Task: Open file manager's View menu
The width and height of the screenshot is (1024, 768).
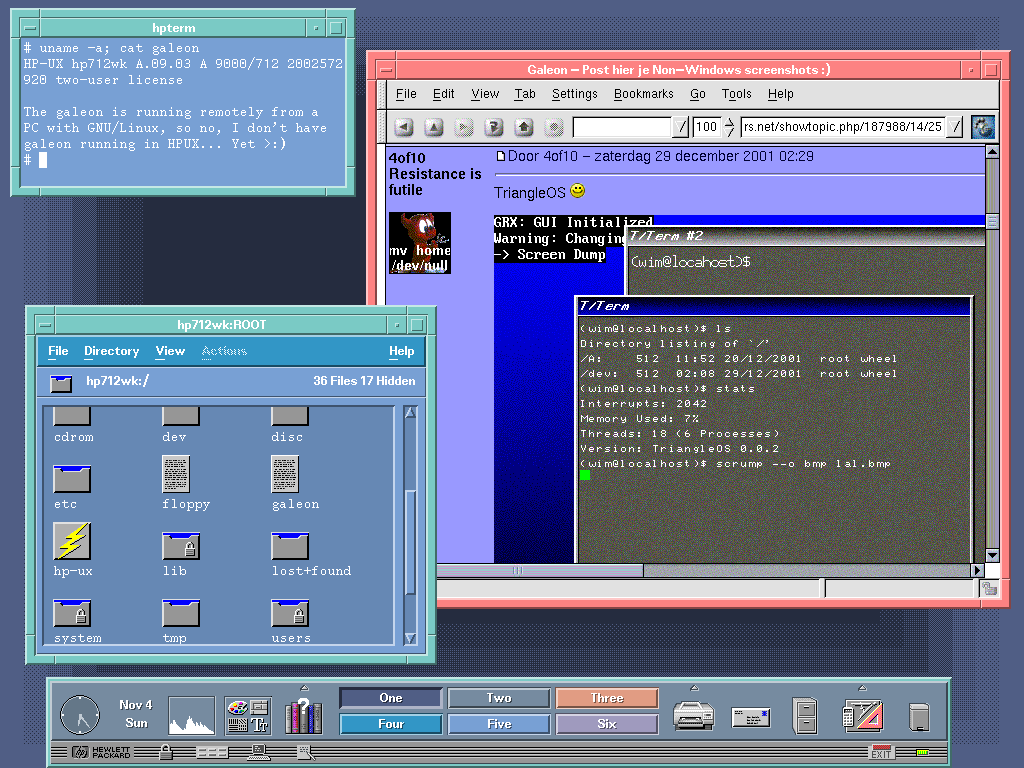Action: pyautogui.click(x=170, y=351)
